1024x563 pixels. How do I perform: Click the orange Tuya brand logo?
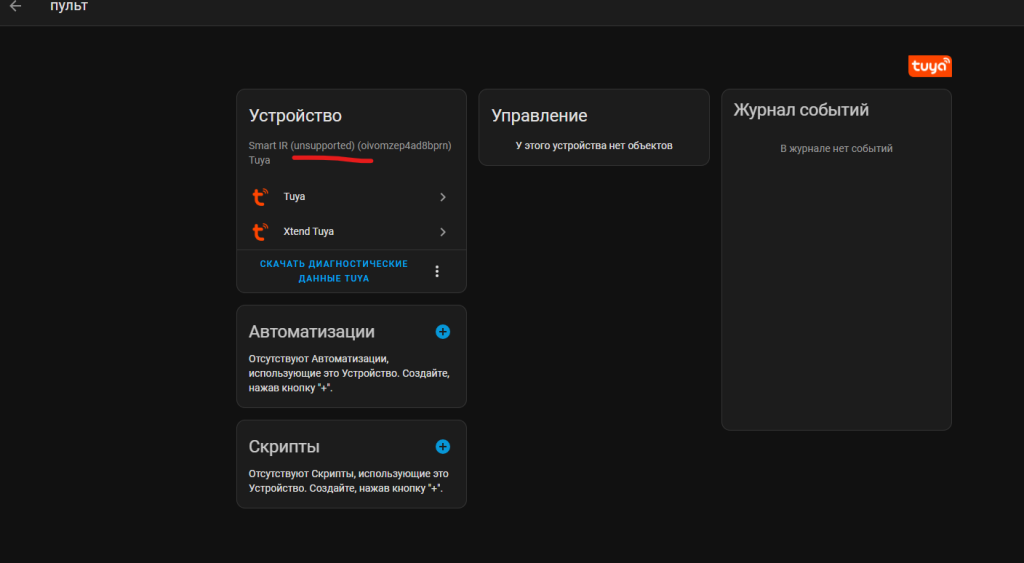[x=930, y=66]
